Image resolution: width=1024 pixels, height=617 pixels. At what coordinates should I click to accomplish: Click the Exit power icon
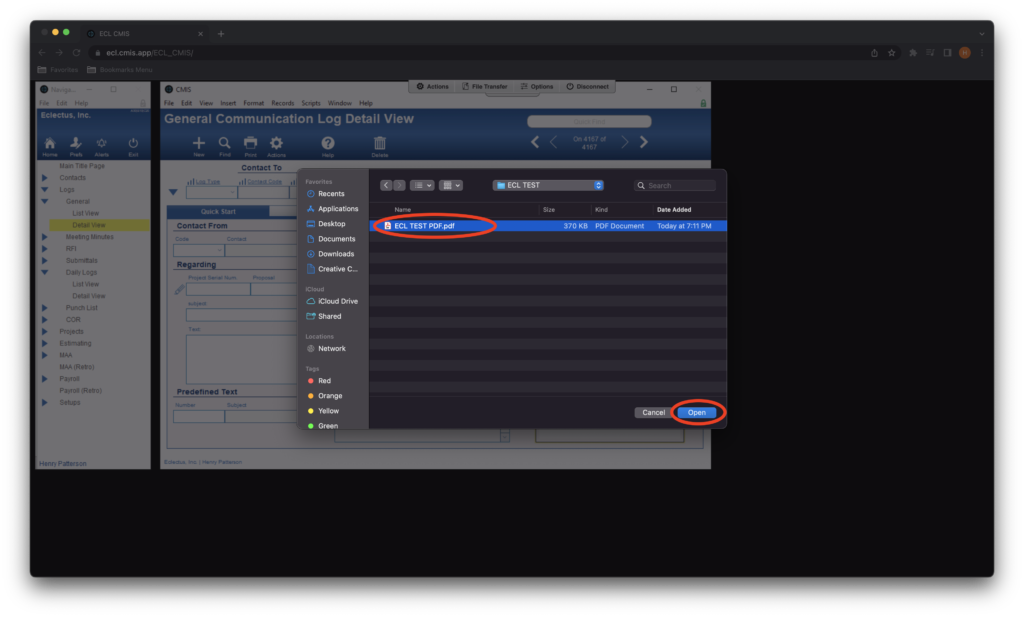click(x=133, y=144)
